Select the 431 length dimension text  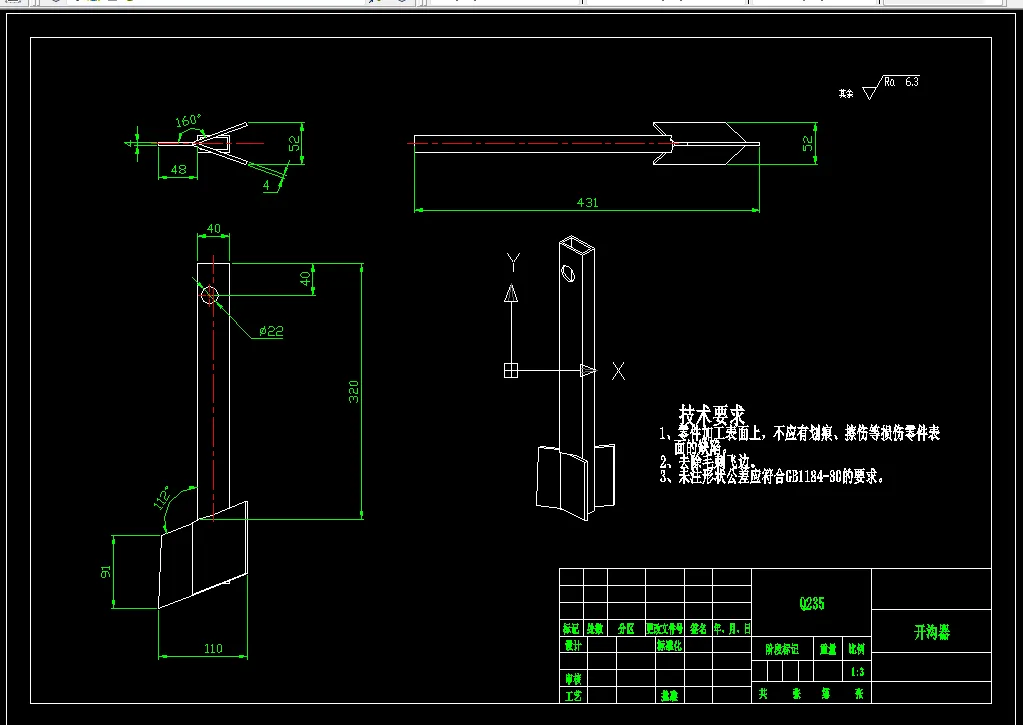(587, 202)
